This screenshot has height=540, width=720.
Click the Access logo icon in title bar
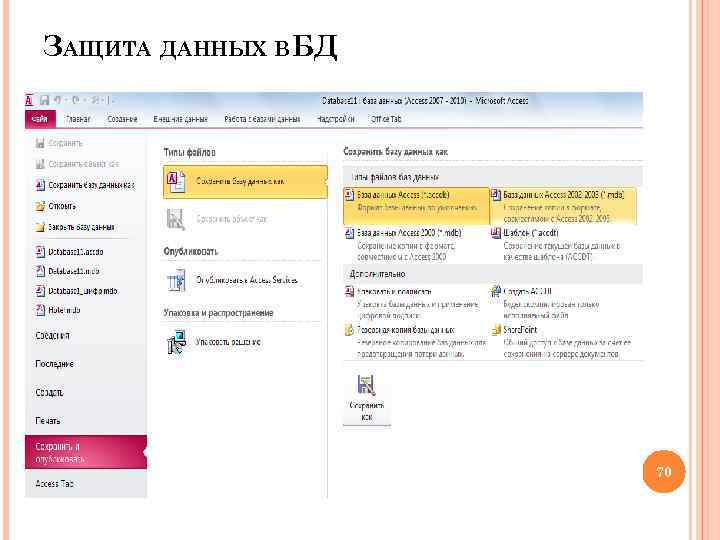click(x=29, y=100)
